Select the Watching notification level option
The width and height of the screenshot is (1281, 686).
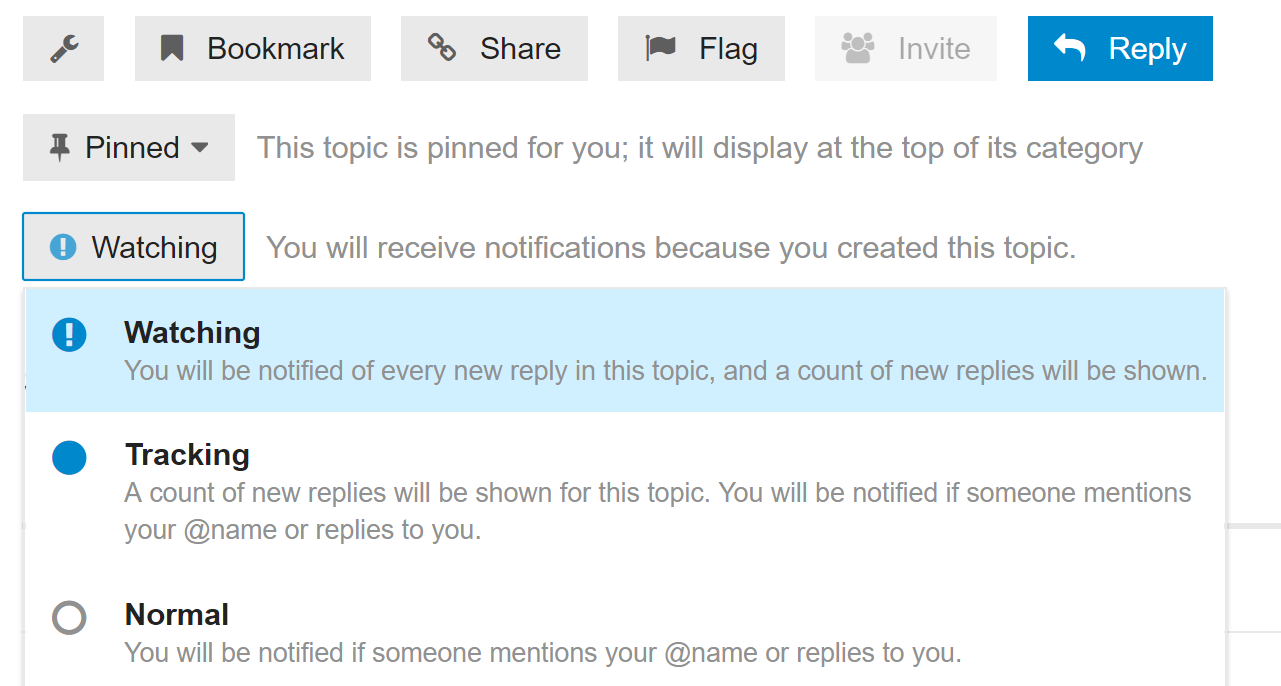coord(192,333)
